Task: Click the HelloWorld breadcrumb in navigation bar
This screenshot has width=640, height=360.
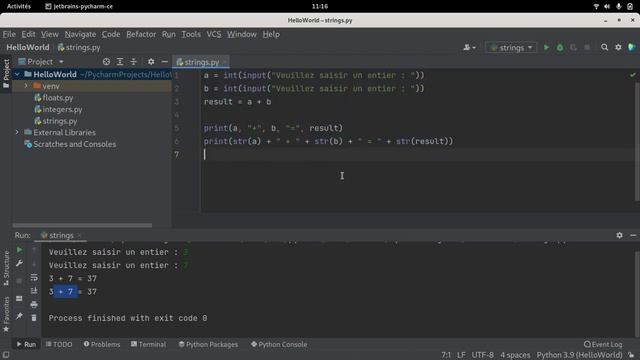Action: [28, 47]
